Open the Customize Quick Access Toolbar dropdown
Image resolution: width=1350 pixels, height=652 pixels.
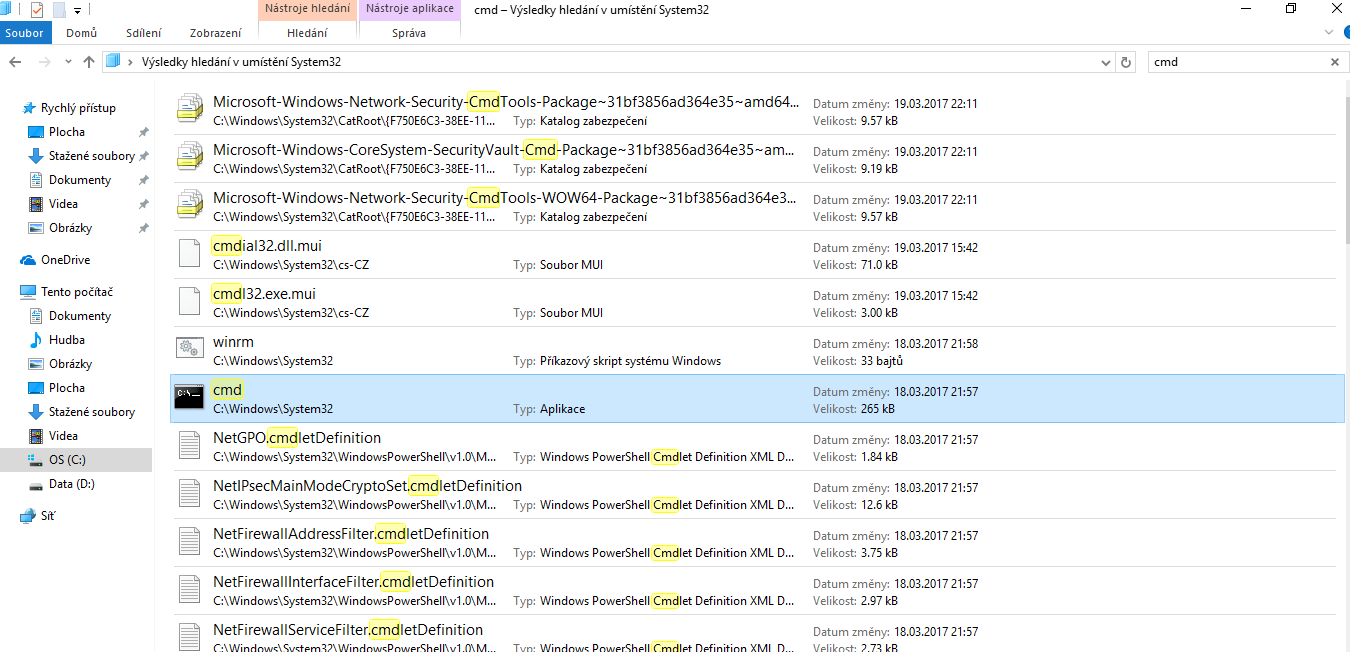(x=79, y=10)
